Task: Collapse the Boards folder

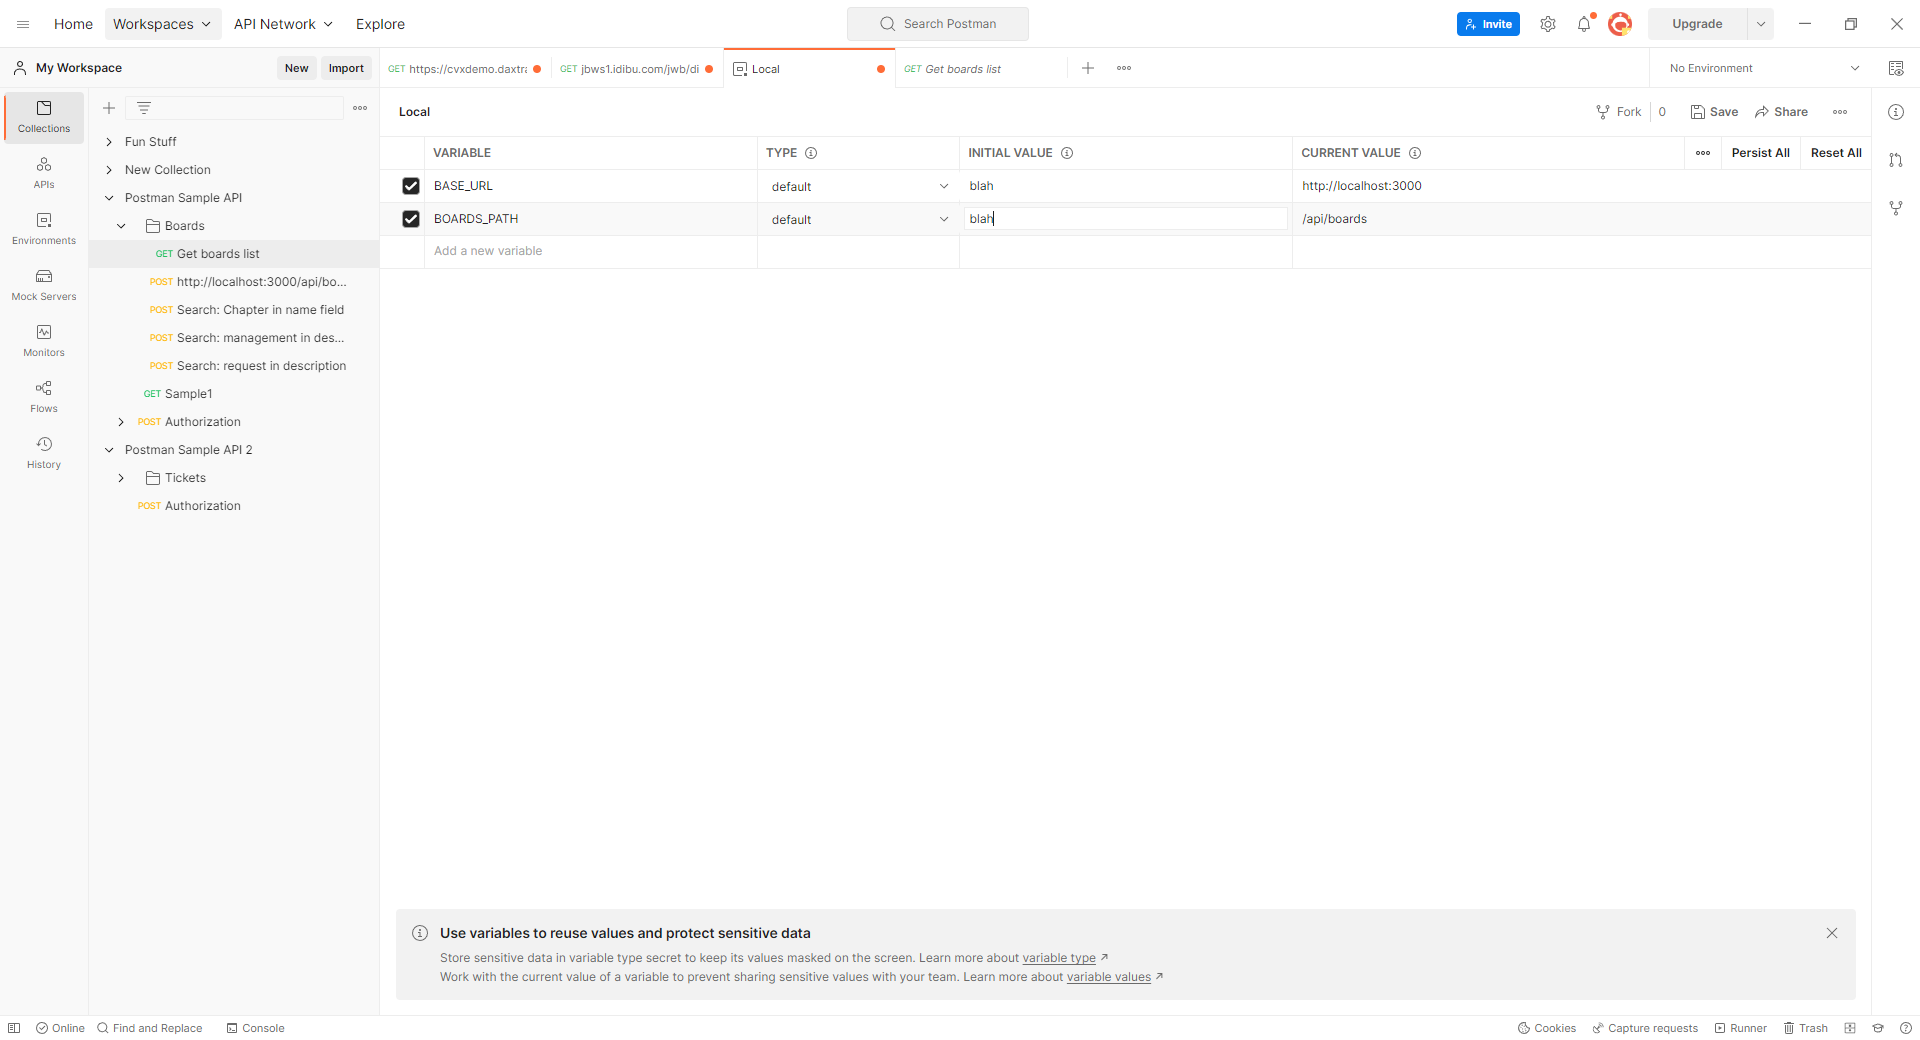Action: pos(121,226)
